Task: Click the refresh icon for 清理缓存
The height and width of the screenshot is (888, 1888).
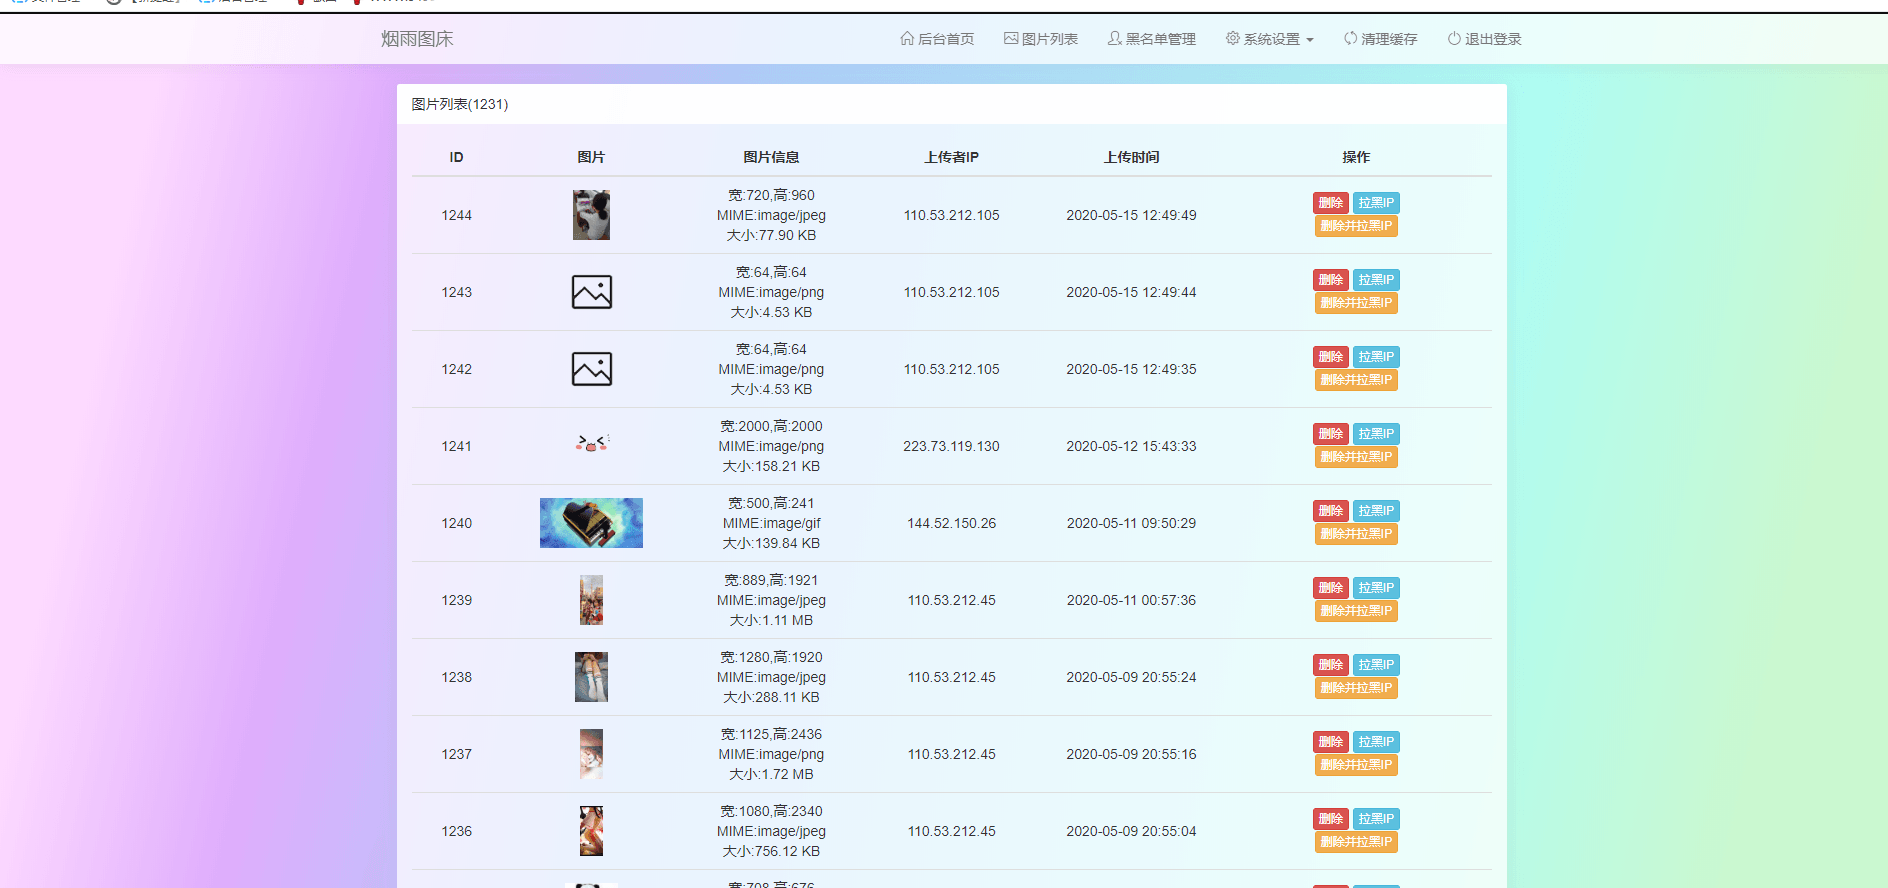Action: 1350,38
